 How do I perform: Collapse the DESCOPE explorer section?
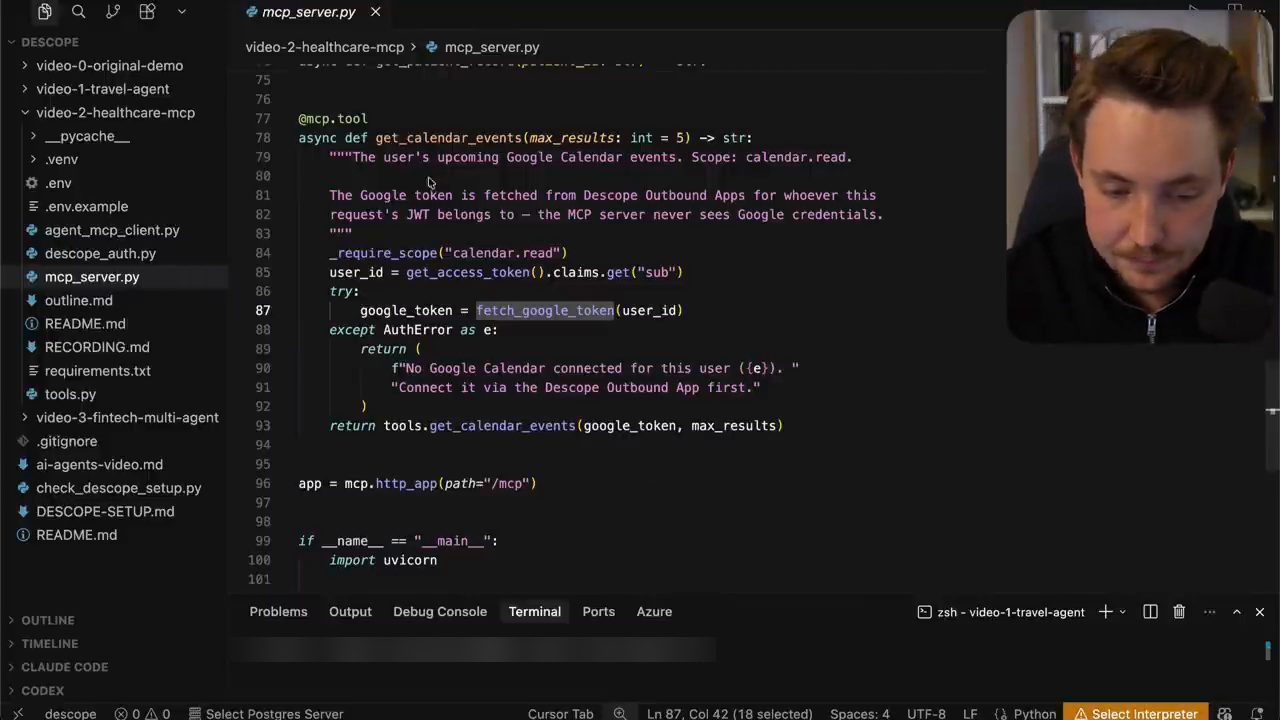[x=50, y=42]
